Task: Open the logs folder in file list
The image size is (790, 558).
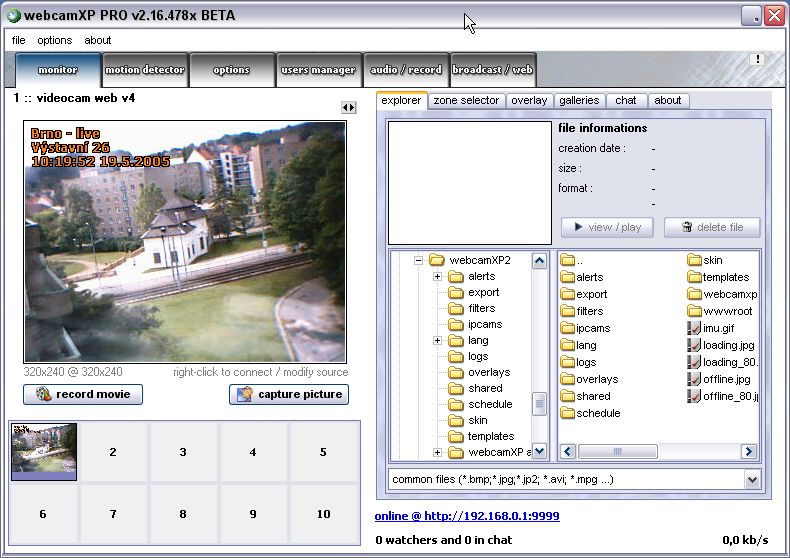Action: click(579, 362)
